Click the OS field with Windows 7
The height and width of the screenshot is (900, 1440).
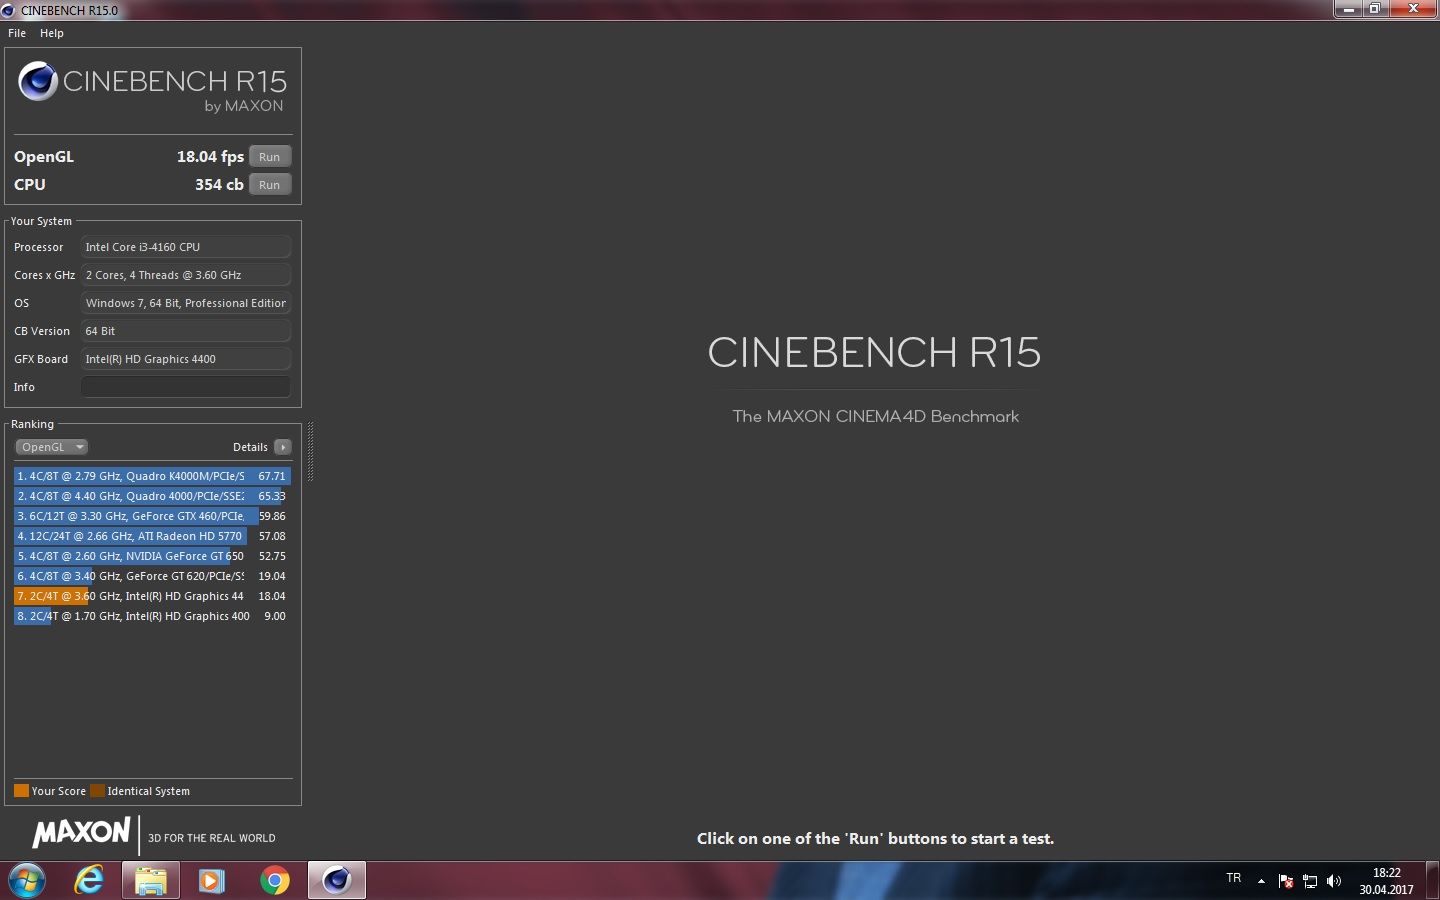pos(186,303)
